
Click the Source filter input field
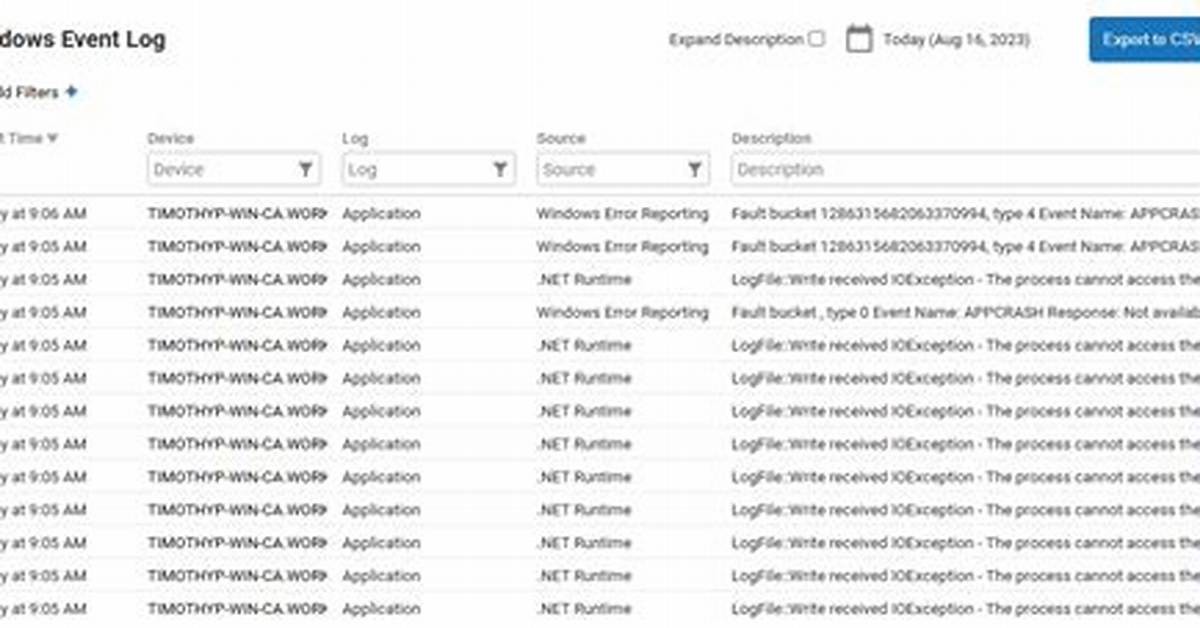(x=623, y=169)
